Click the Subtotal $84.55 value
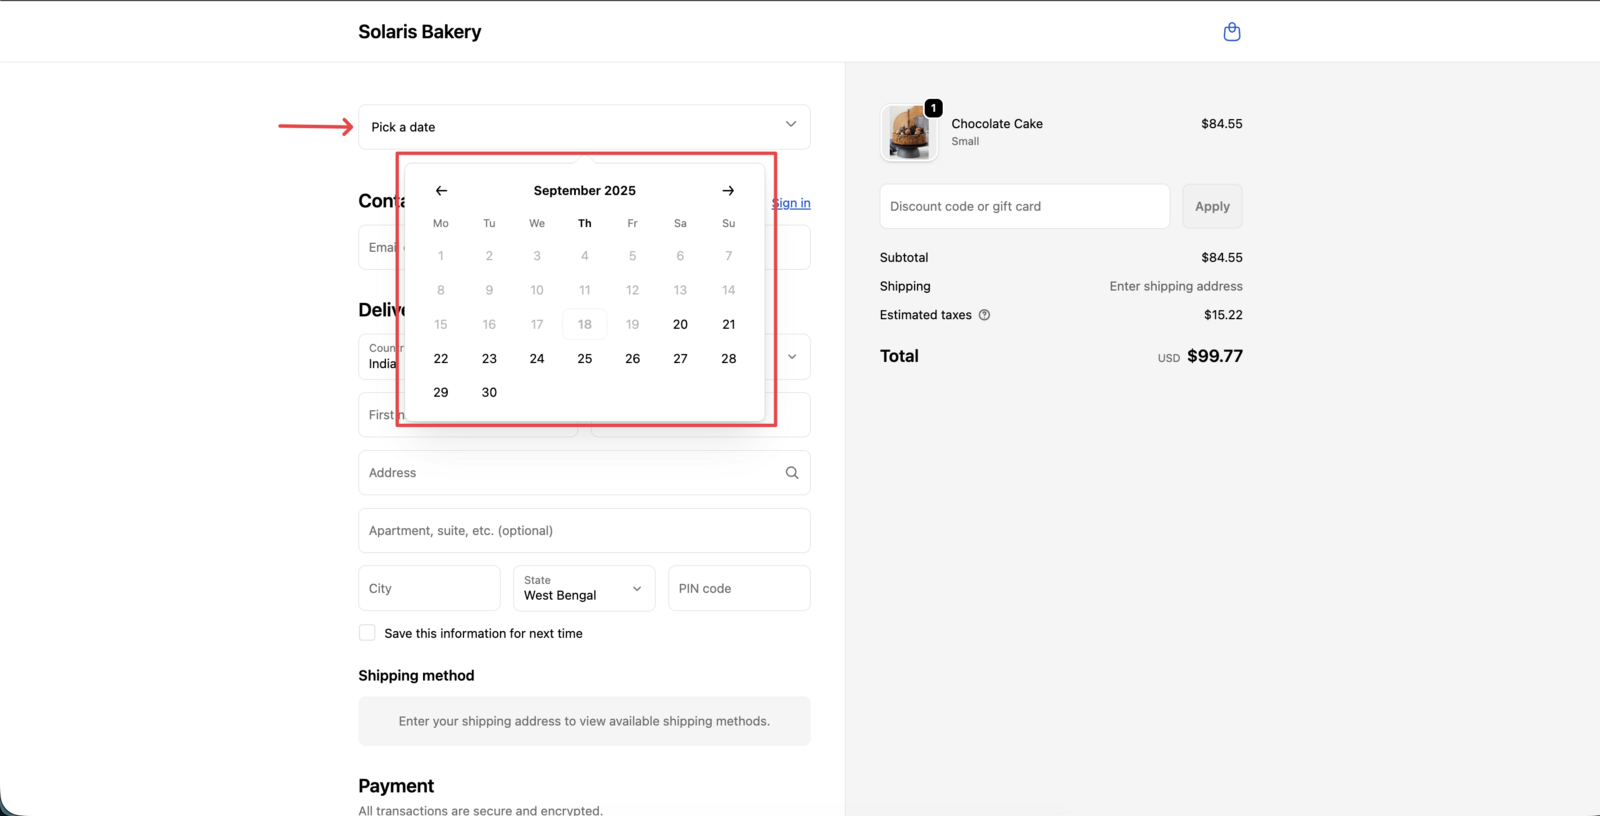Viewport: 1600px width, 816px height. tap(1222, 258)
